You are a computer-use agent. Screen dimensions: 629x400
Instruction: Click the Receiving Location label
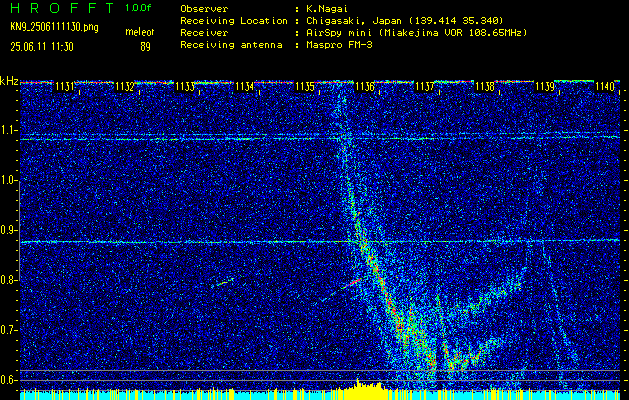tap(234, 20)
